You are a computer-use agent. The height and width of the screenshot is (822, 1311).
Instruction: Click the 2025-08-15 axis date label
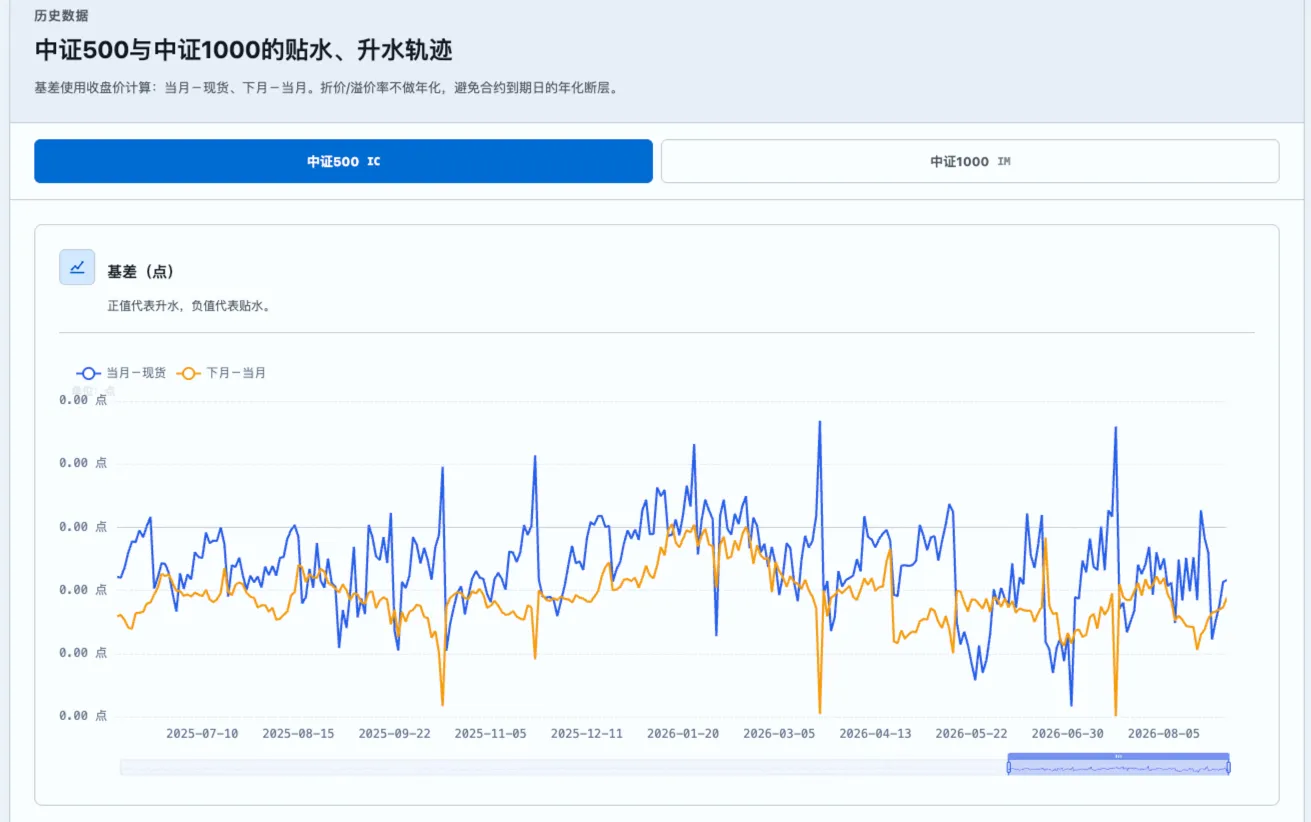[x=299, y=733]
